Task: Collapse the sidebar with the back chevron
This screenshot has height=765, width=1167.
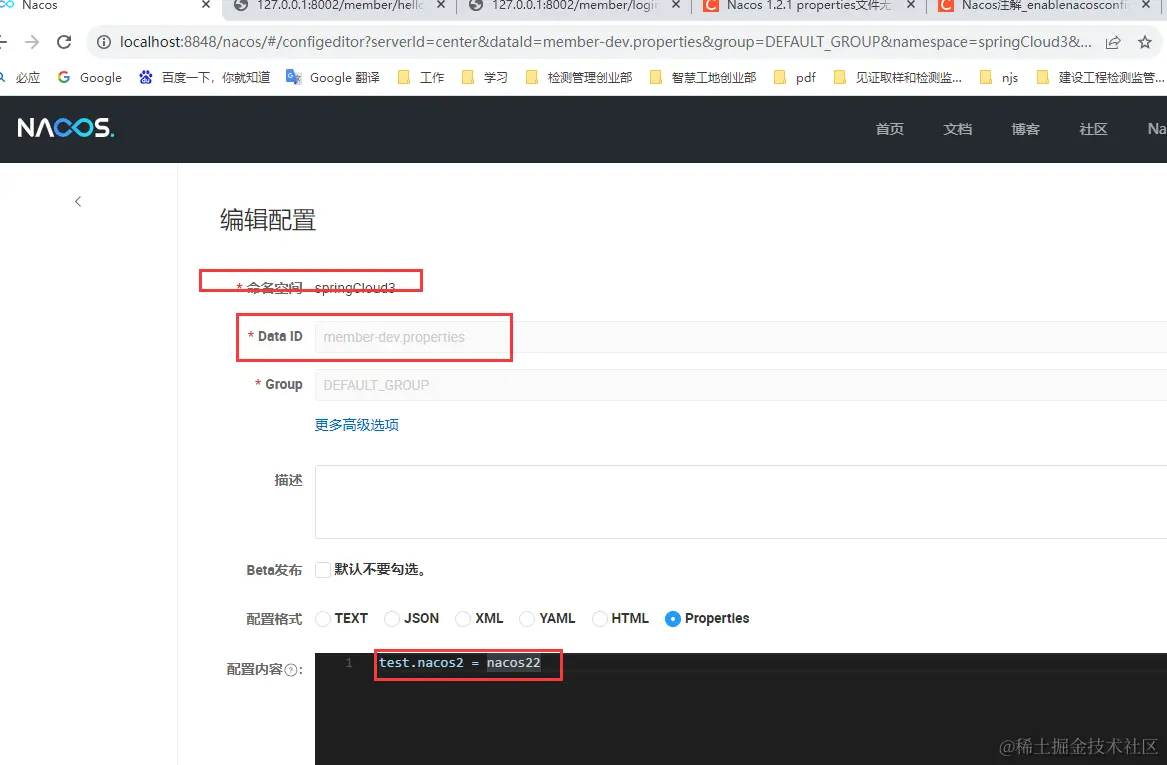Action: 78,202
